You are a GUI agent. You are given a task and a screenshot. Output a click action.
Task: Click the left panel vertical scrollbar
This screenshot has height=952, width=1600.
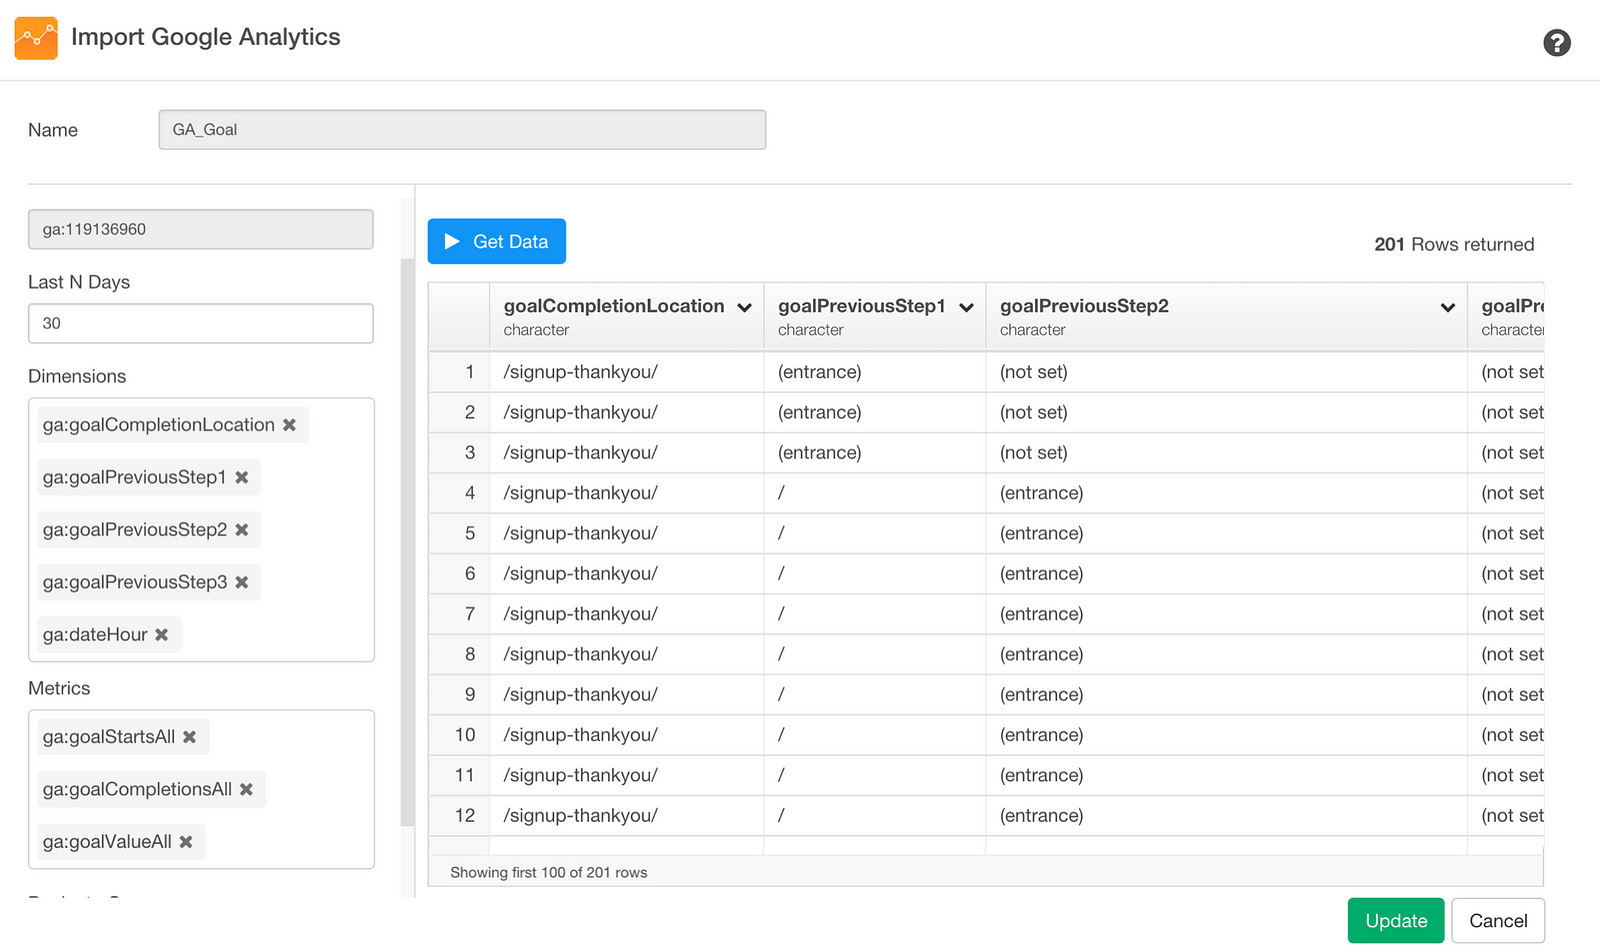pyautogui.click(x=407, y=542)
